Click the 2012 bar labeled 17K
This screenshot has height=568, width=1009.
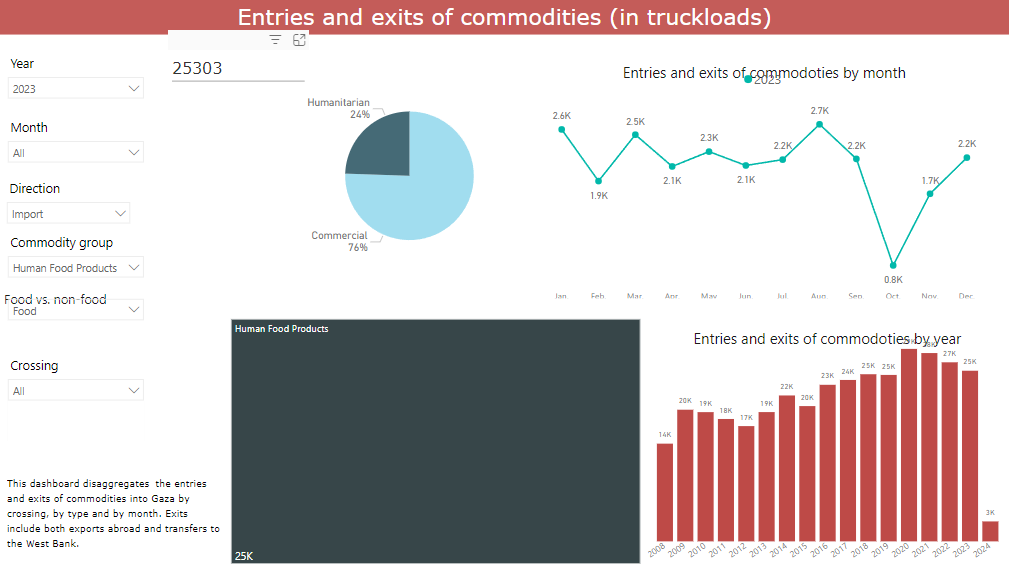(x=746, y=484)
